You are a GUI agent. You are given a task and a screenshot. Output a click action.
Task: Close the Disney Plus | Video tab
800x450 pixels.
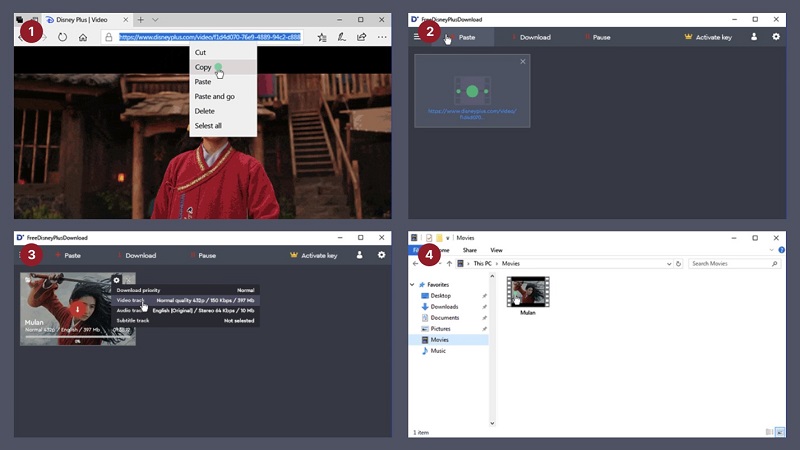[x=126, y=20]
